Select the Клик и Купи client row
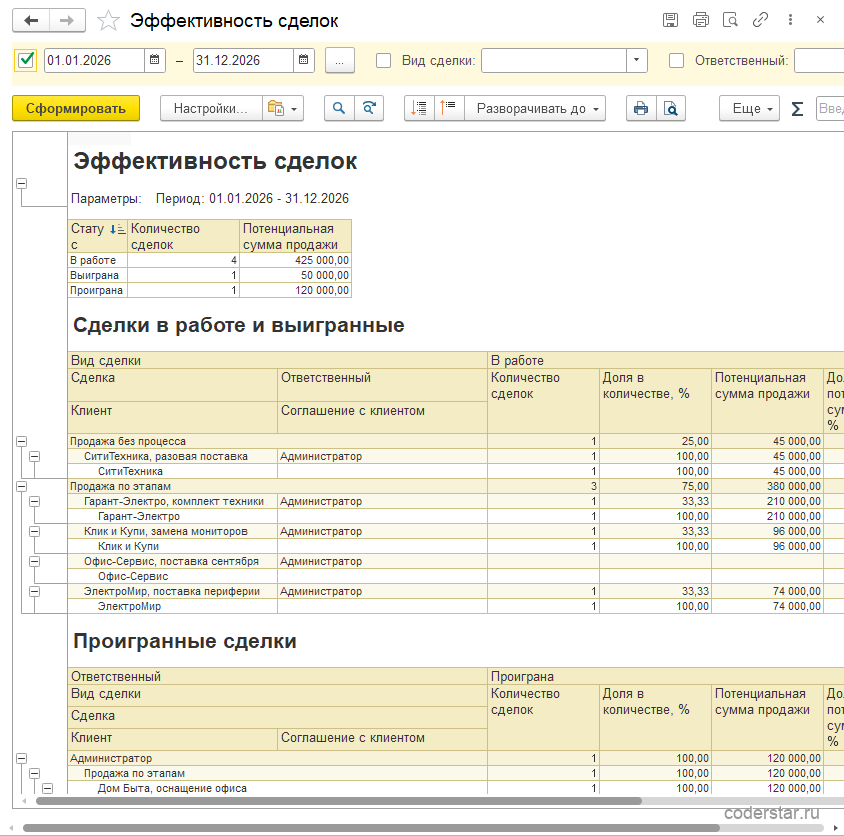844x836 pixels. 173,546
